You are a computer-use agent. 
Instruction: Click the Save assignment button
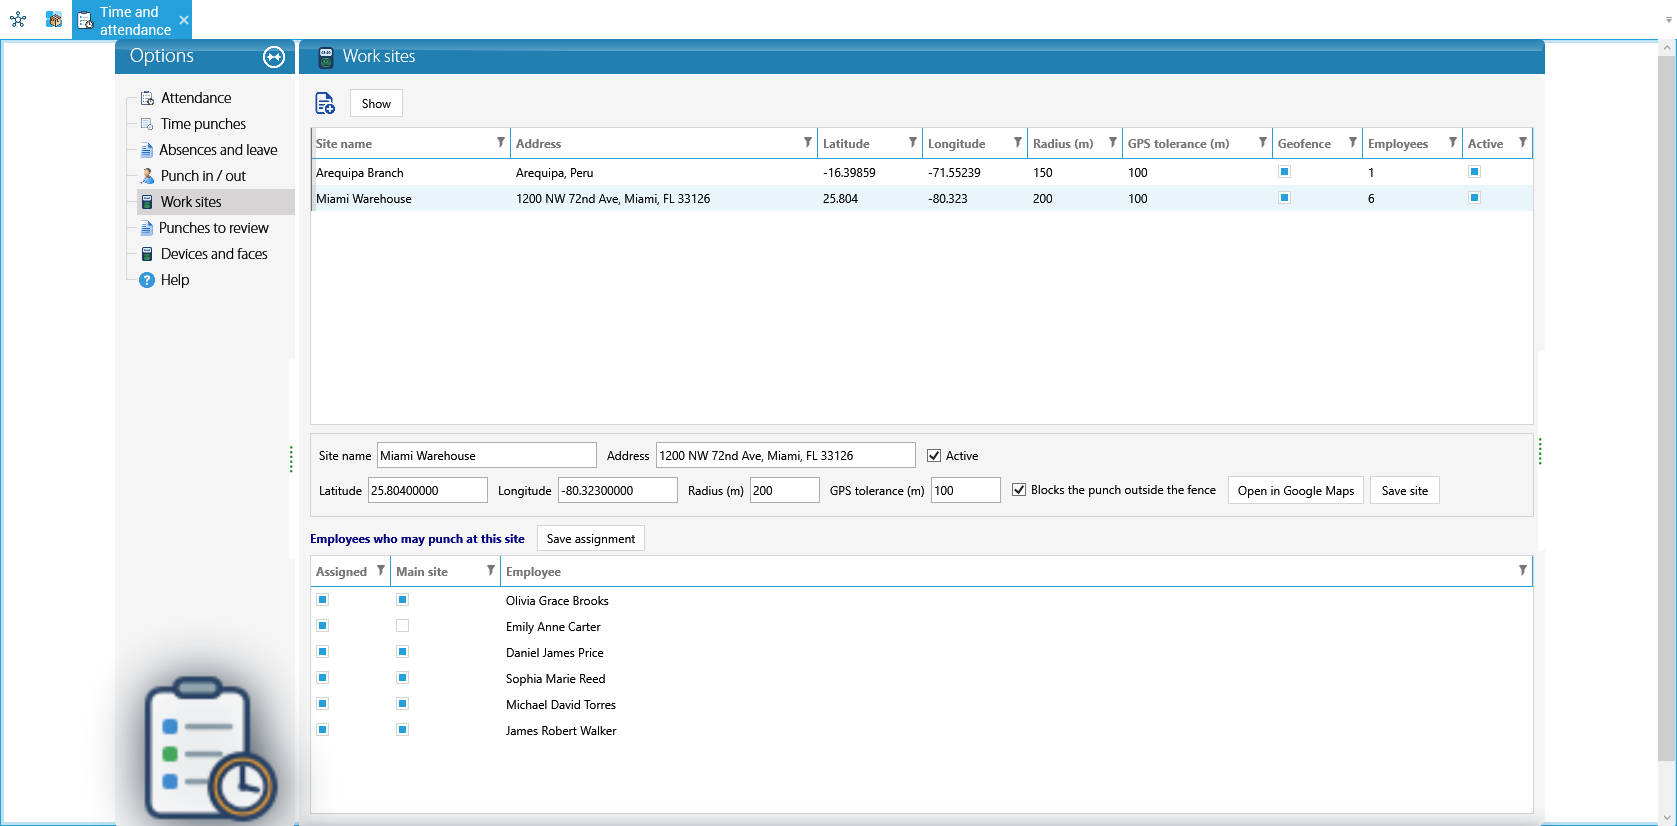(591, 538)
